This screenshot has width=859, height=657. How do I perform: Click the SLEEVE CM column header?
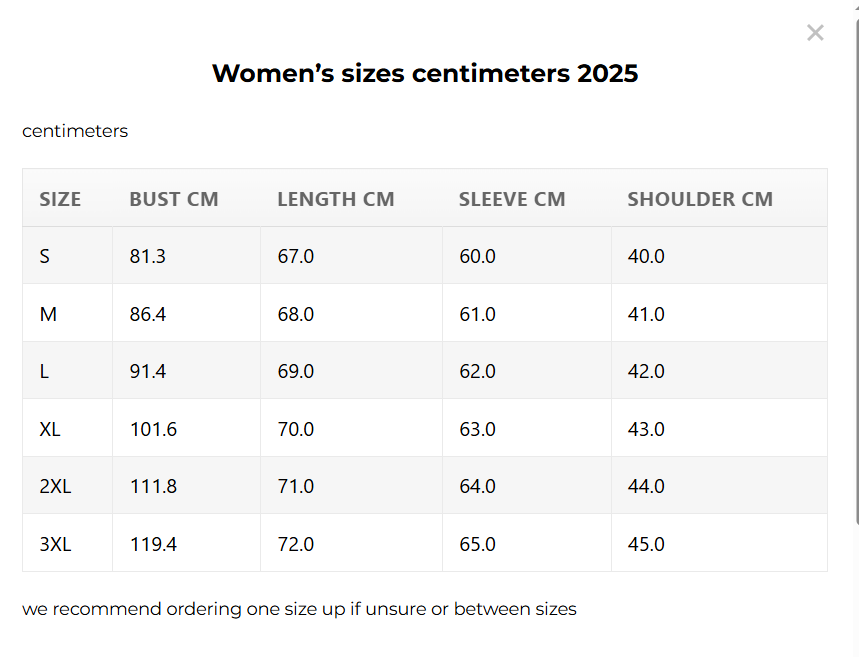(x=512, y=199)
